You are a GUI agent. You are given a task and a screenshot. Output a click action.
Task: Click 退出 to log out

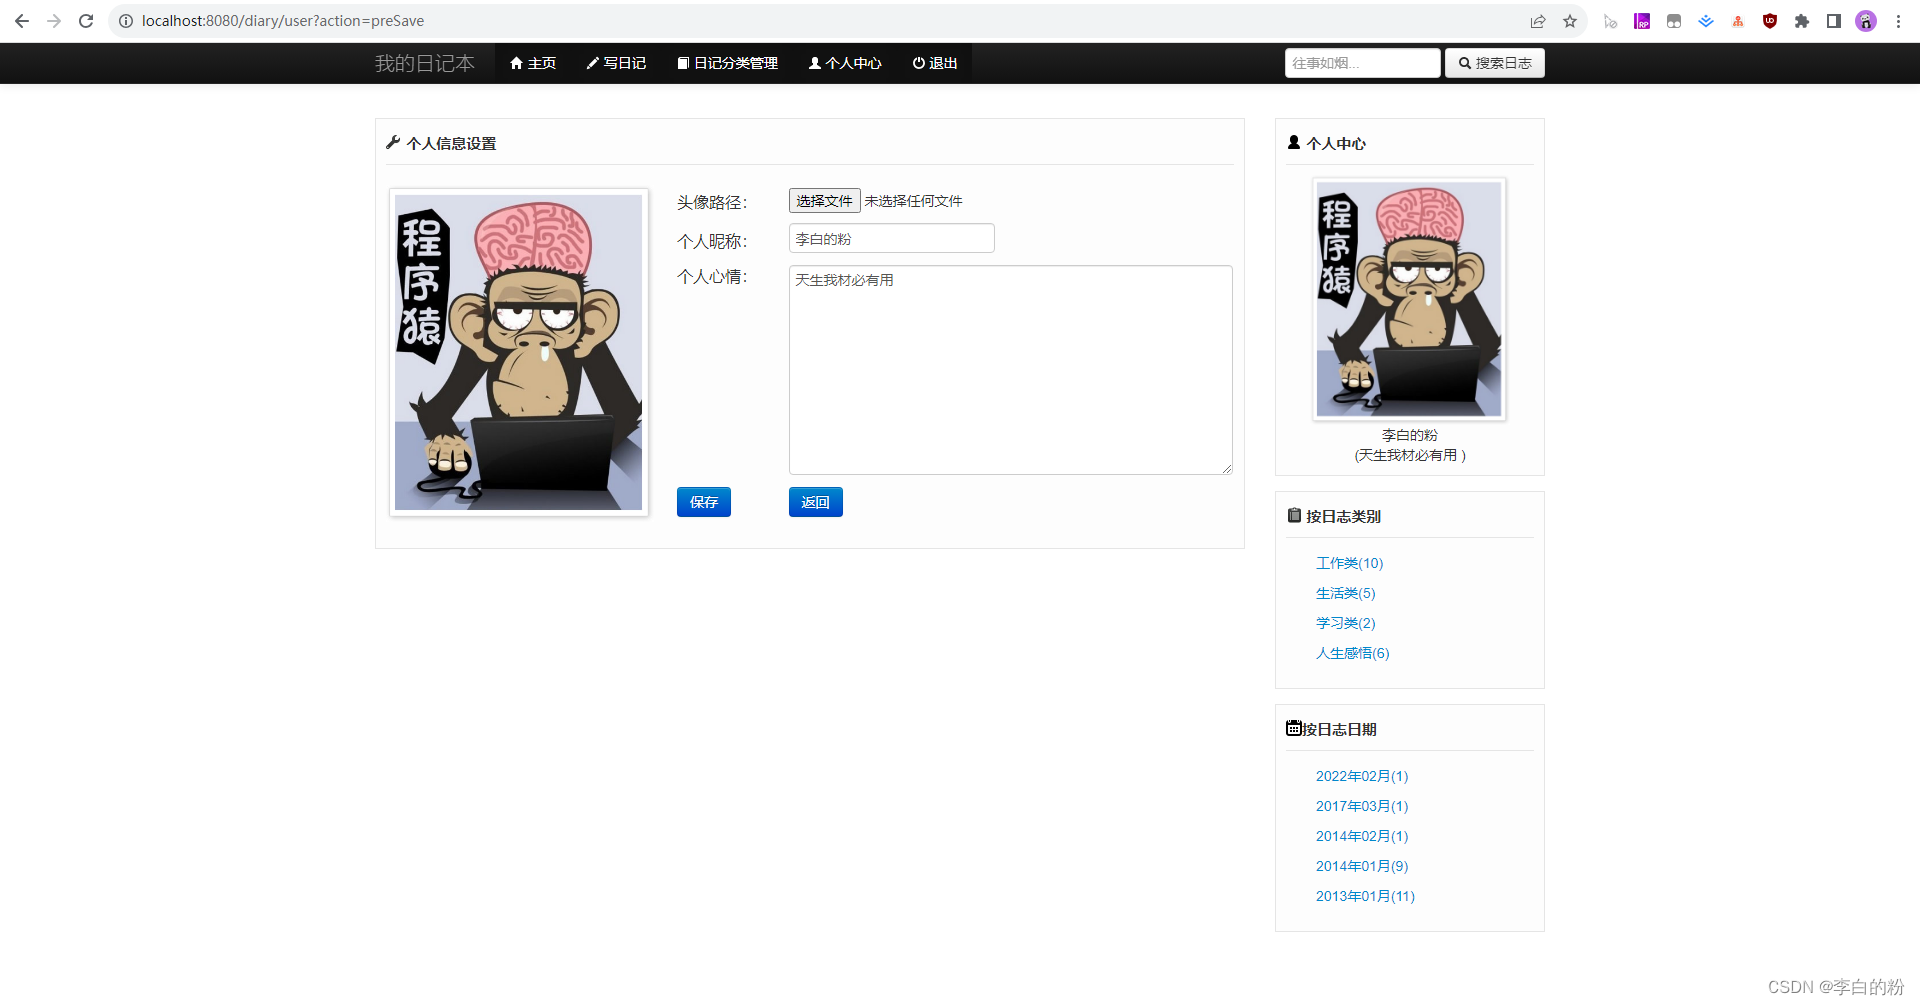tap(935, 63)
